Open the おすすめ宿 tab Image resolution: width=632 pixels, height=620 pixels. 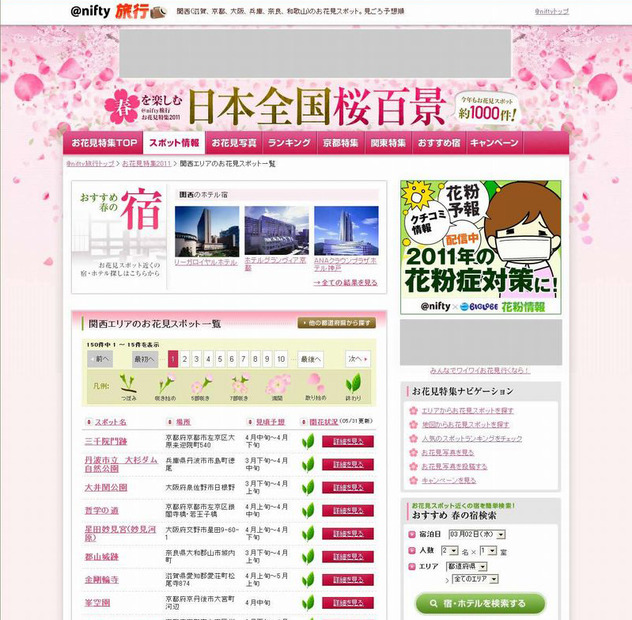(439, 143)
